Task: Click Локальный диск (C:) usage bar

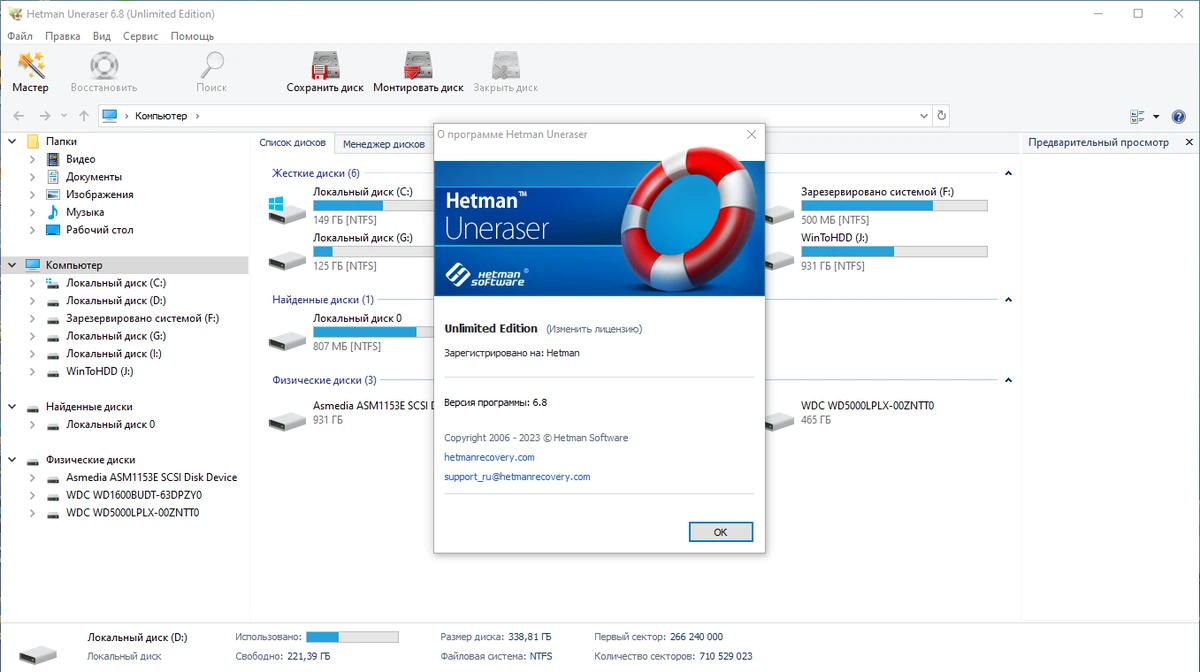Action: point(372,205)
